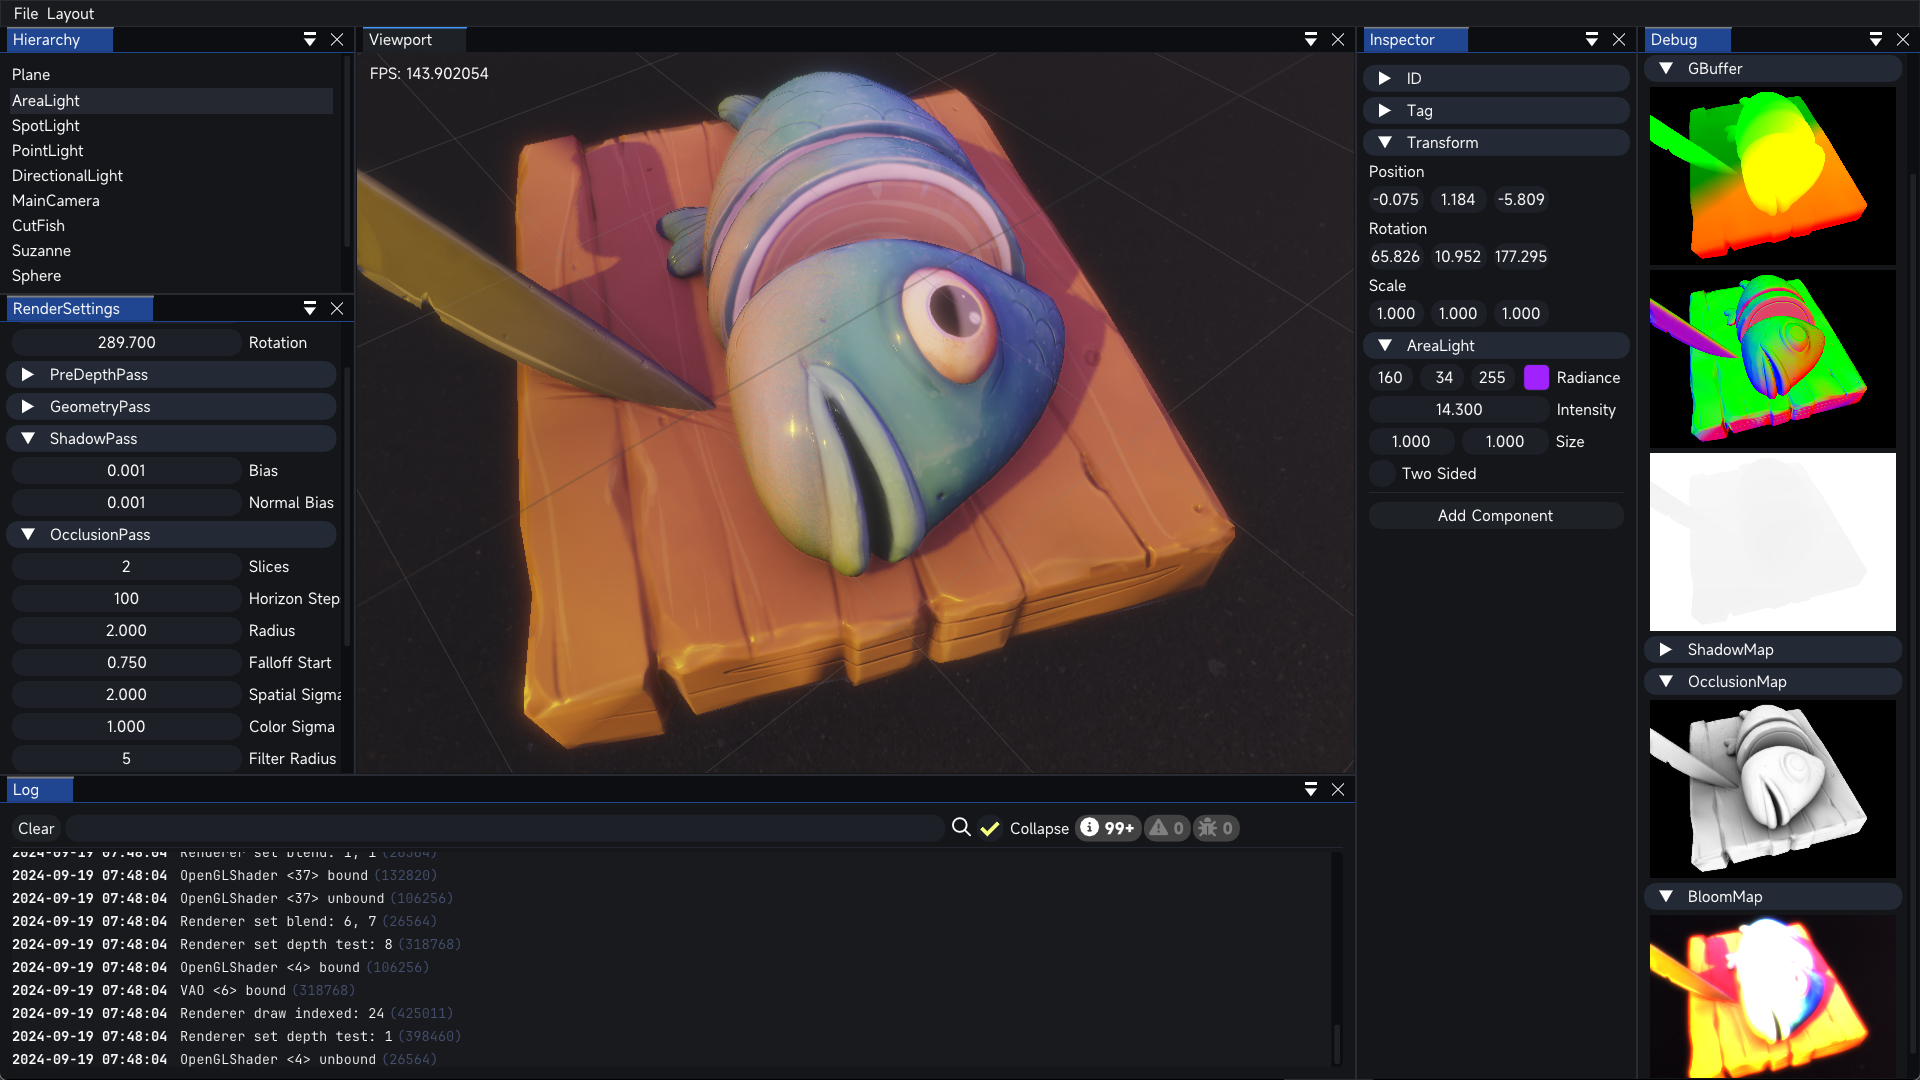1920x1080 pixels.
Task: Close the Inspector panel
Action: point(1619,40)
